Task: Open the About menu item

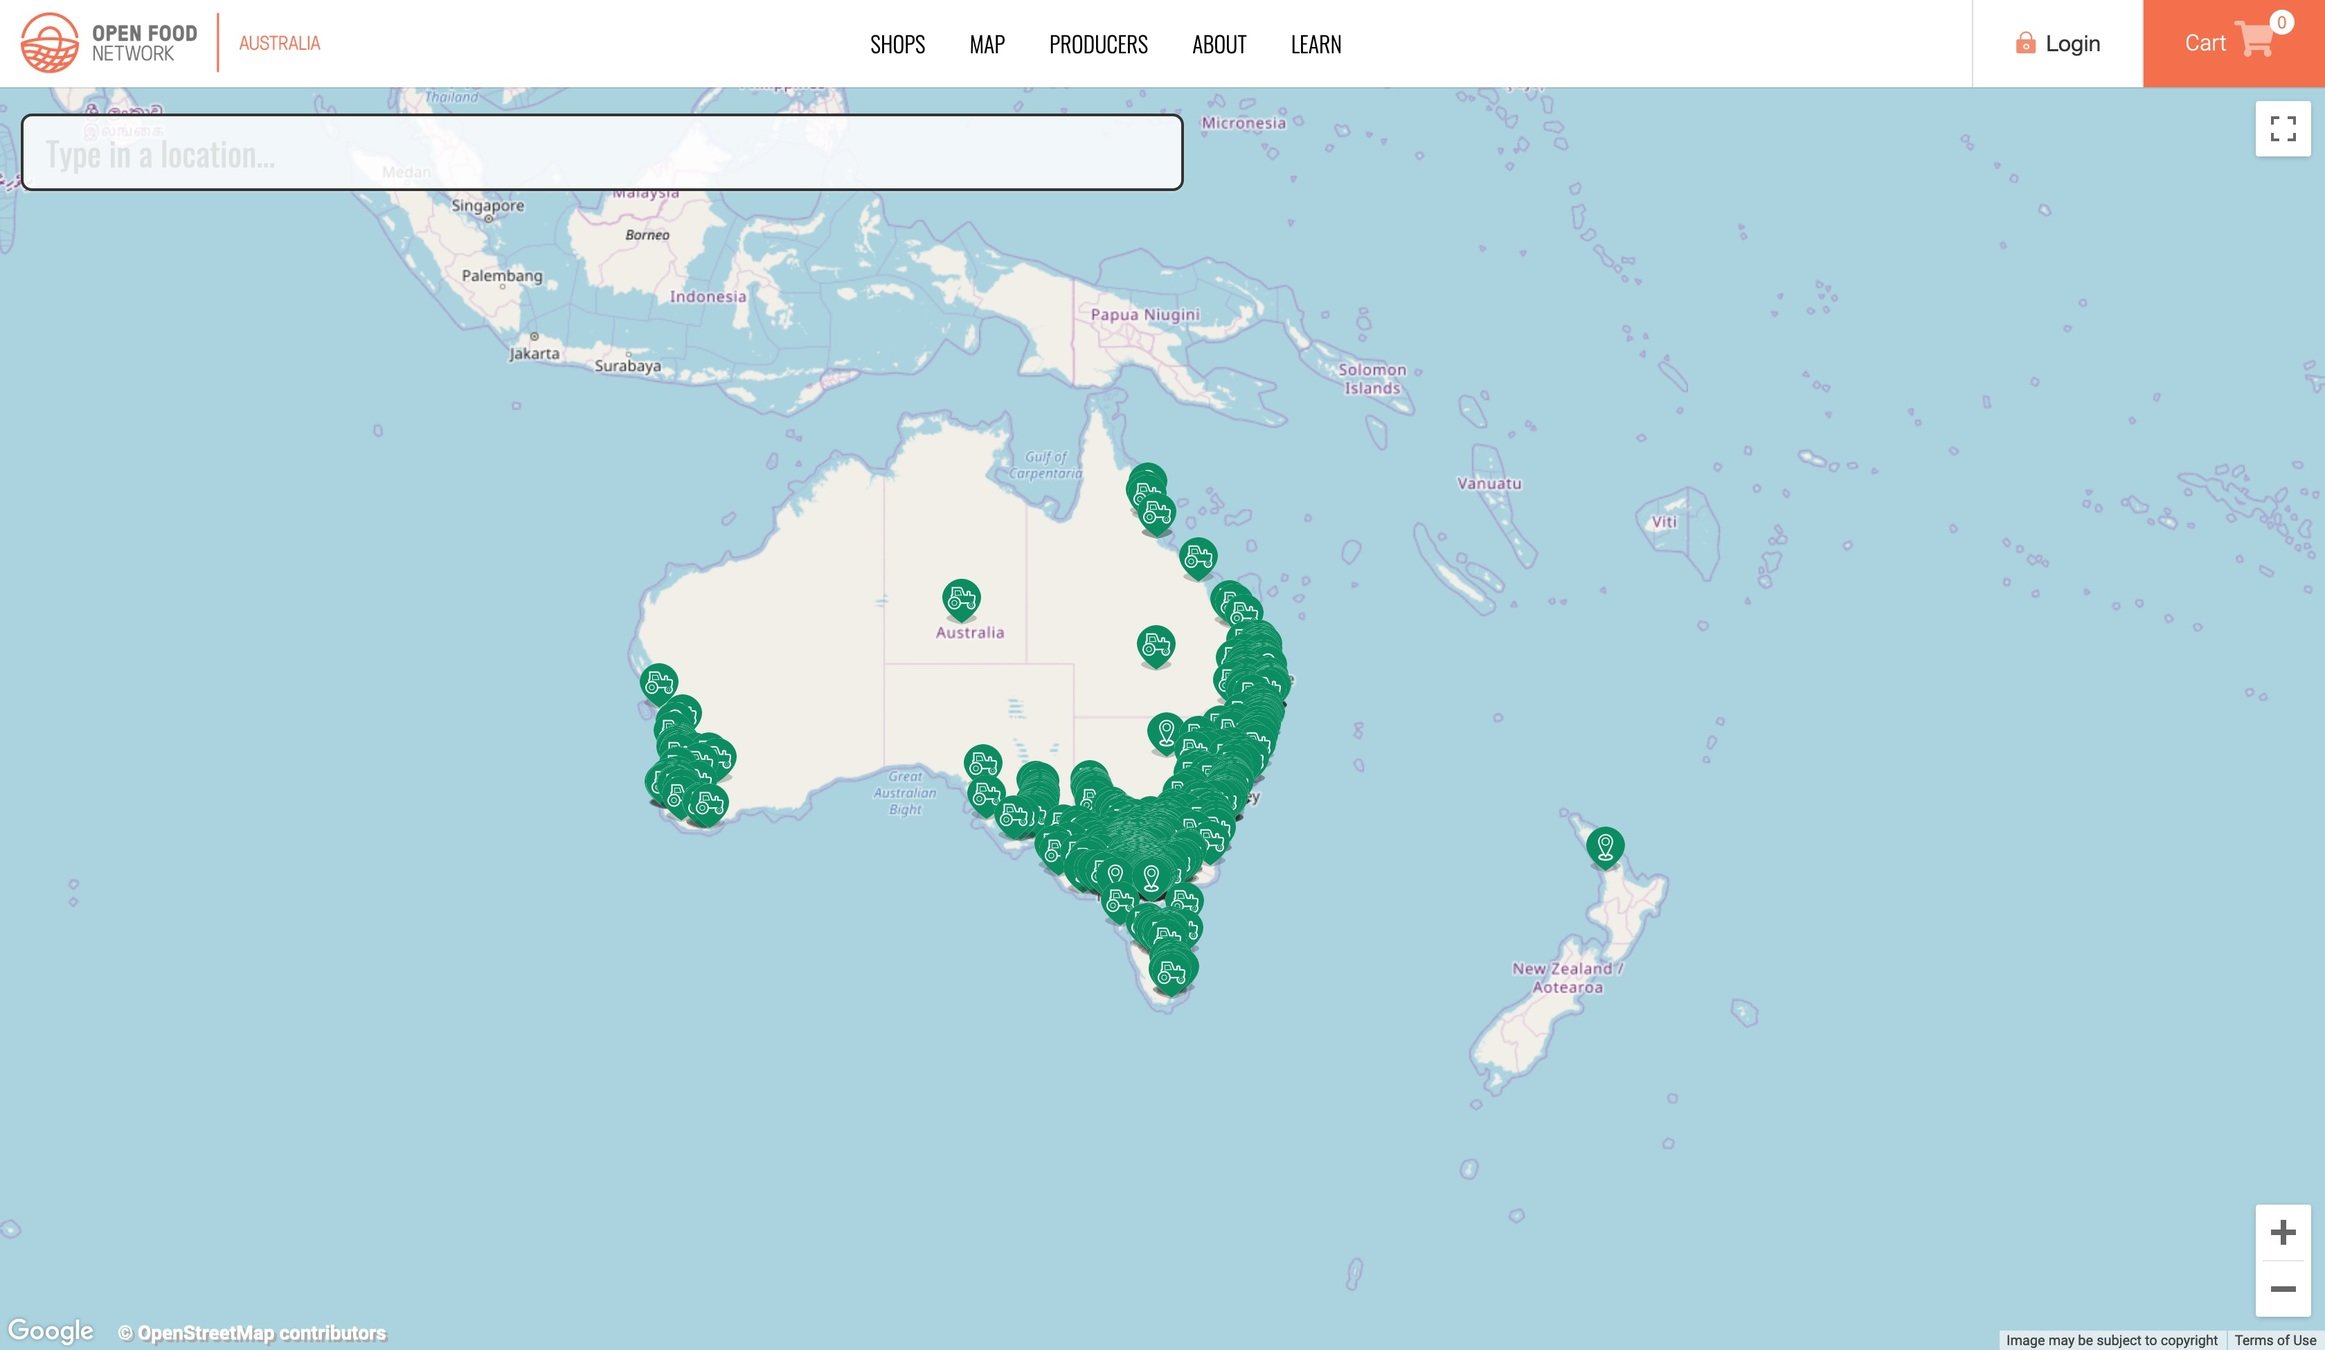Action: pos(1218,44)
